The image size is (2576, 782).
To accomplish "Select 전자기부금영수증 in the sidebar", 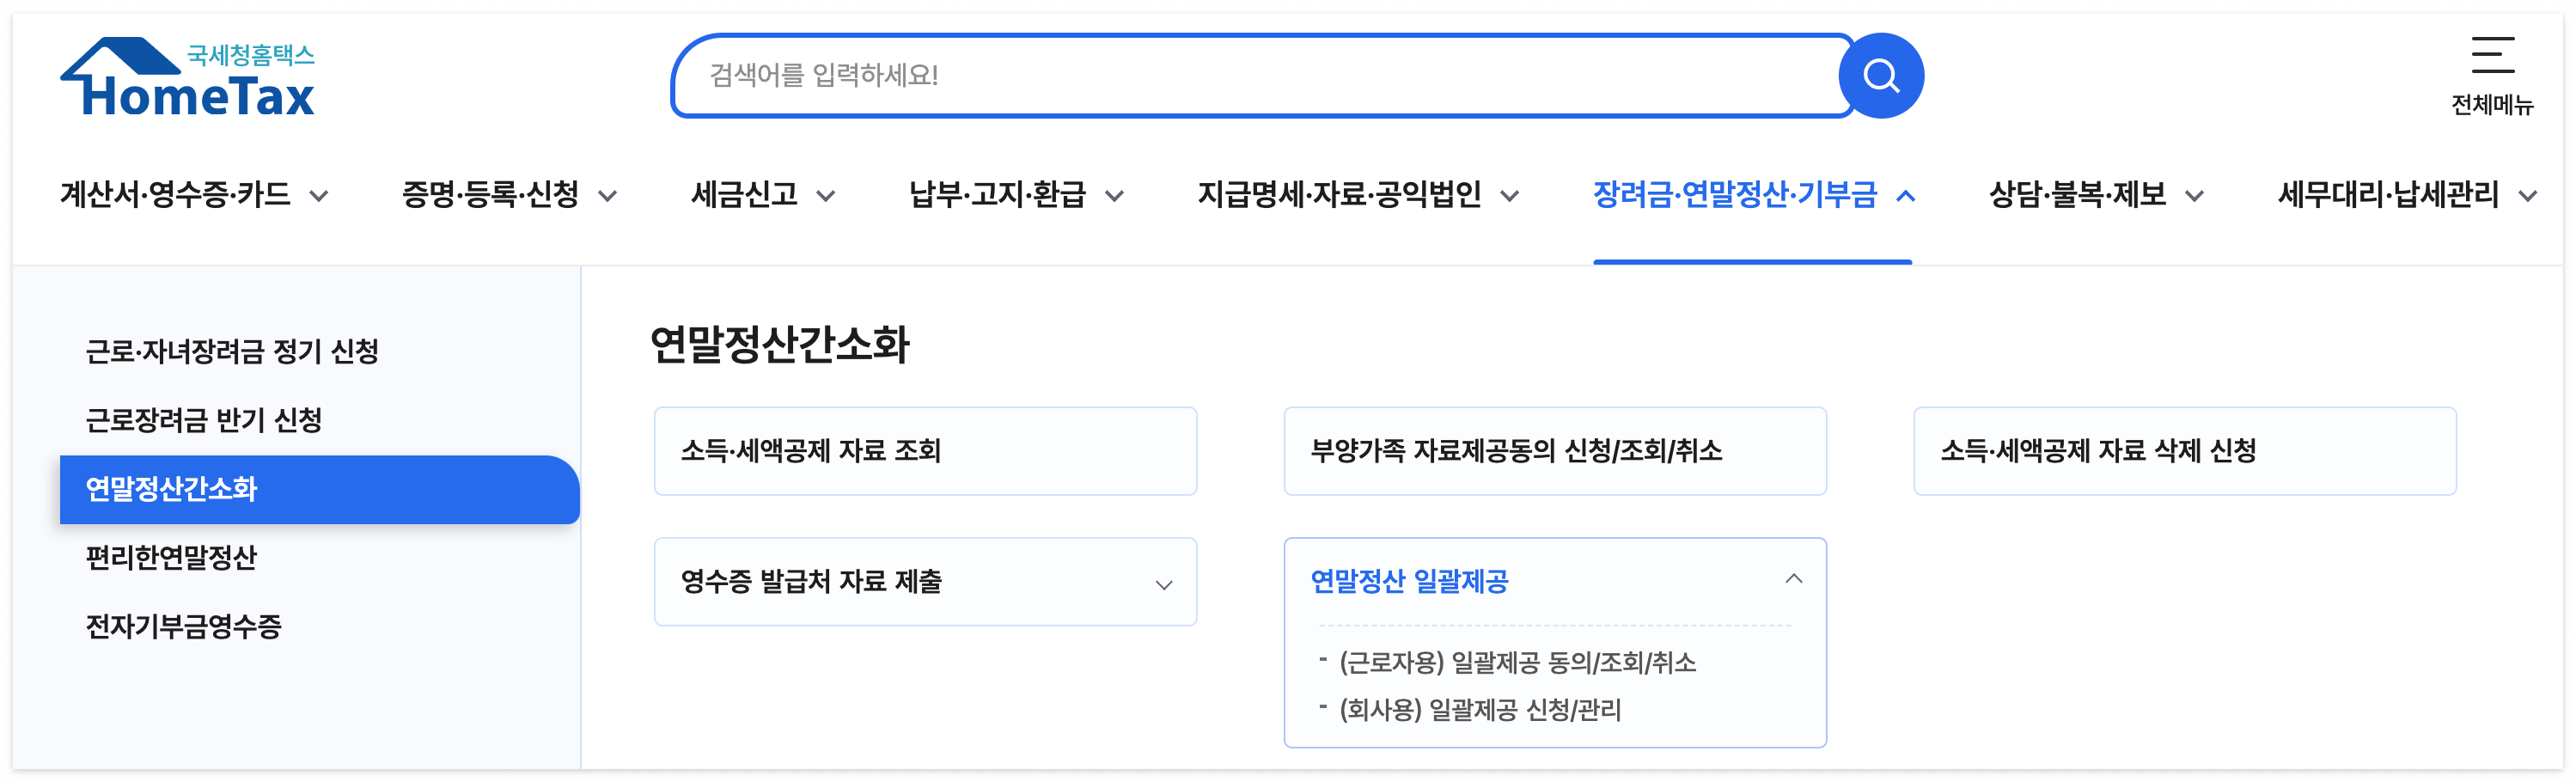I will coord(183,629).
